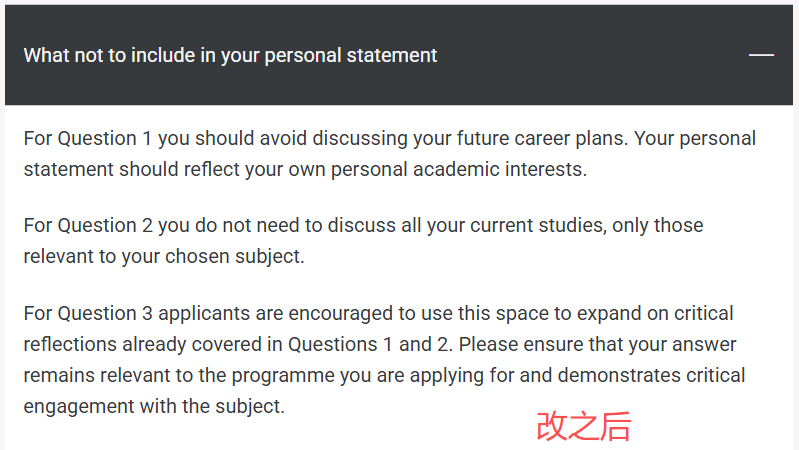Click the paragraph starting "For Question 1"
The height and width of the screenshot is (450, 799).
pyautogui.click(x=389, y=153)
